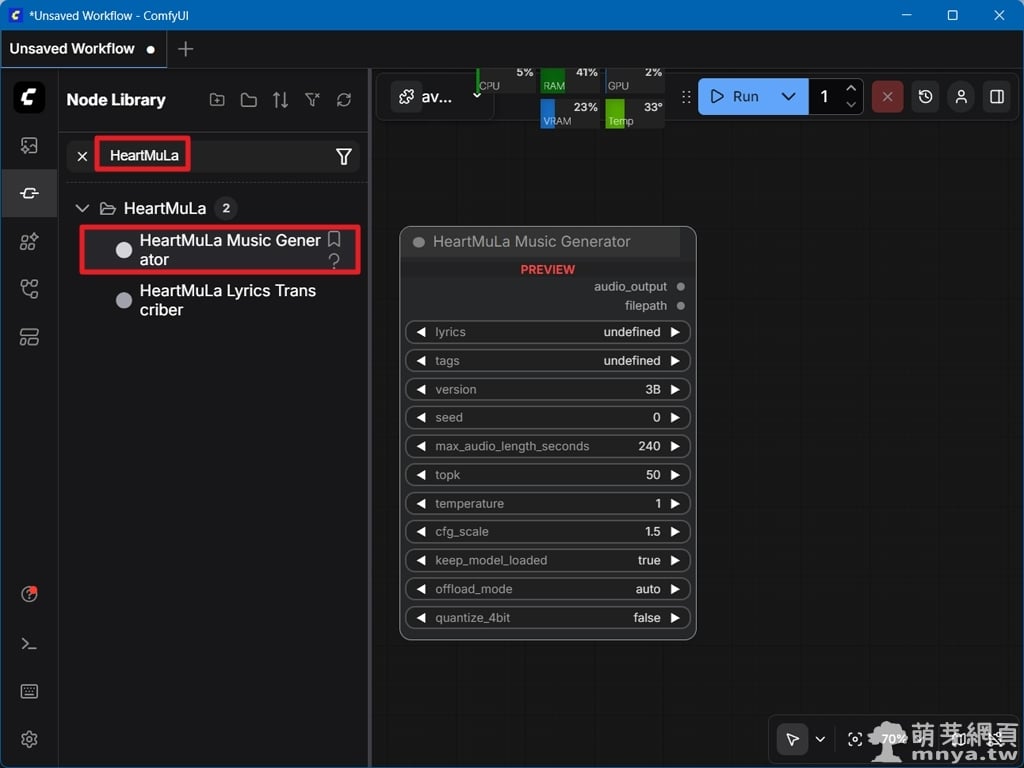The image size is (1024, 768).
Task: Click the Workflows sidebar icon
Action: (29, 289)
